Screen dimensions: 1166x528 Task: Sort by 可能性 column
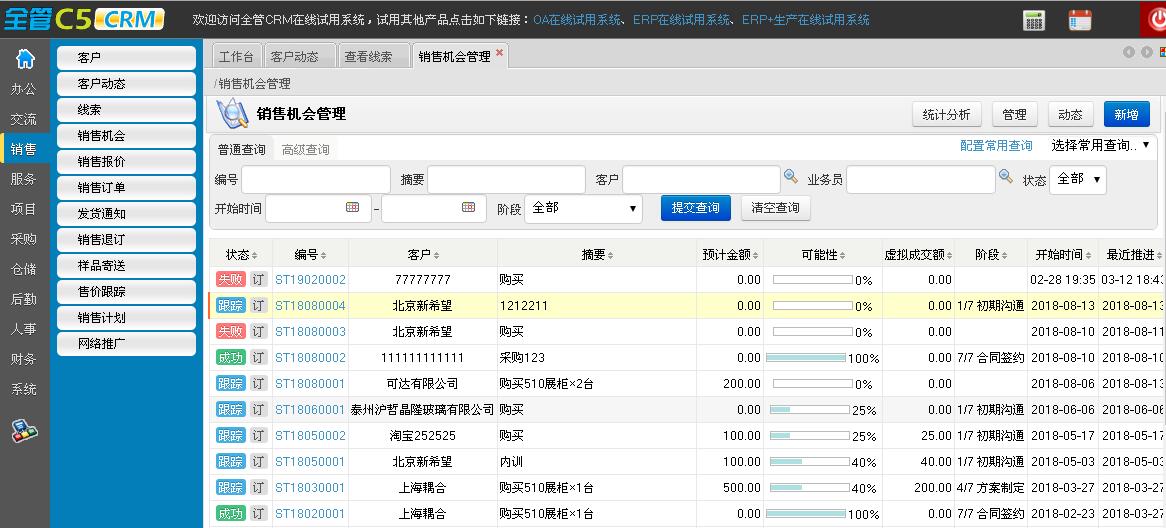[x=823, y=254]
